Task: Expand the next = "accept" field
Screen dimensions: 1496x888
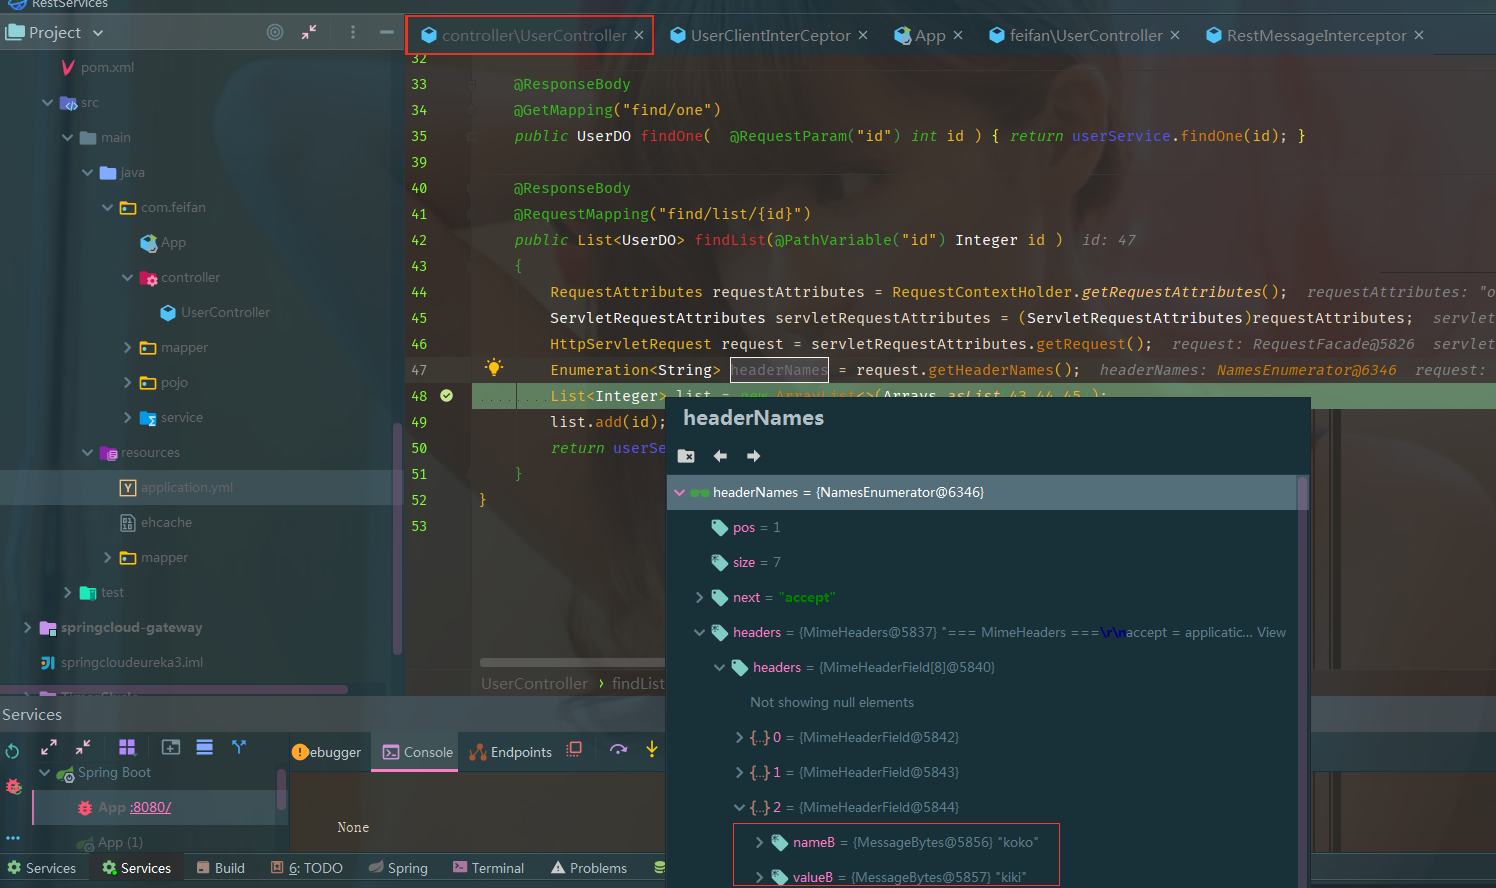Action: tap(700, 597)
